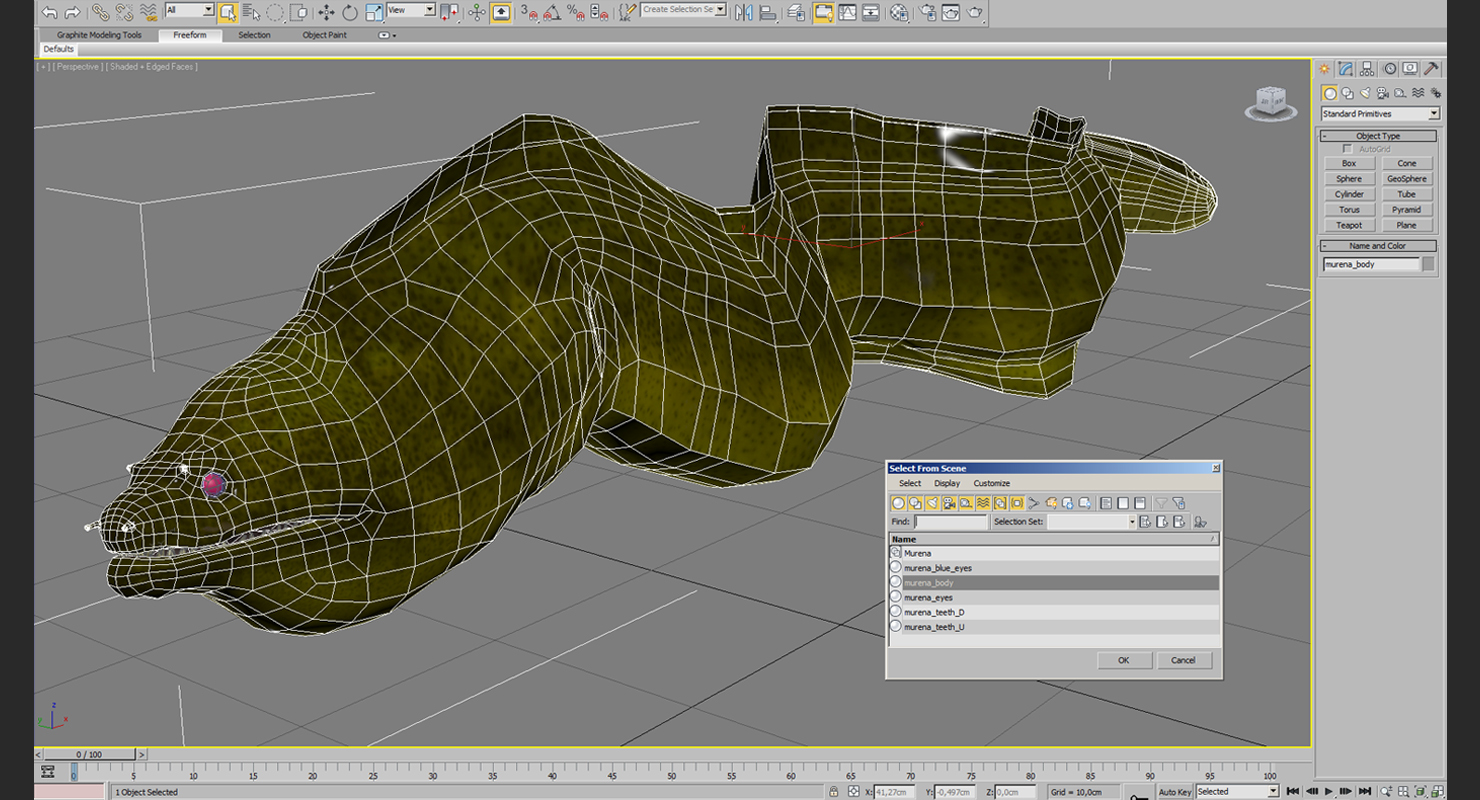Toggle Display Shapes filter in Select From Scene
The image size is (1480, 800).
(915, 503)
